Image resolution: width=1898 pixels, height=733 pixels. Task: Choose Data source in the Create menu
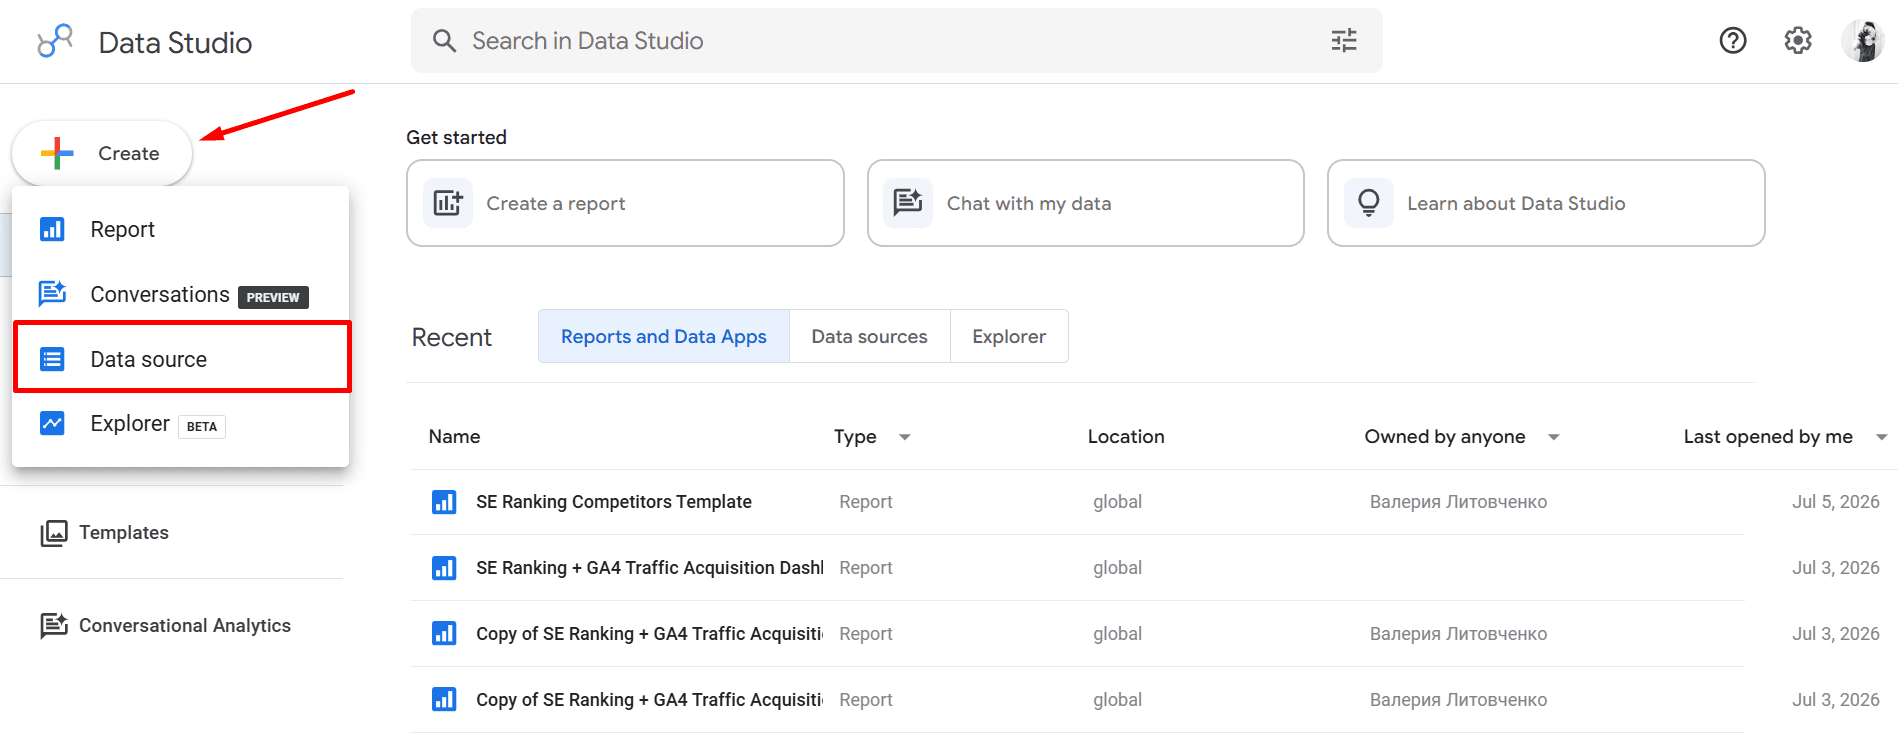click(181, 358)
